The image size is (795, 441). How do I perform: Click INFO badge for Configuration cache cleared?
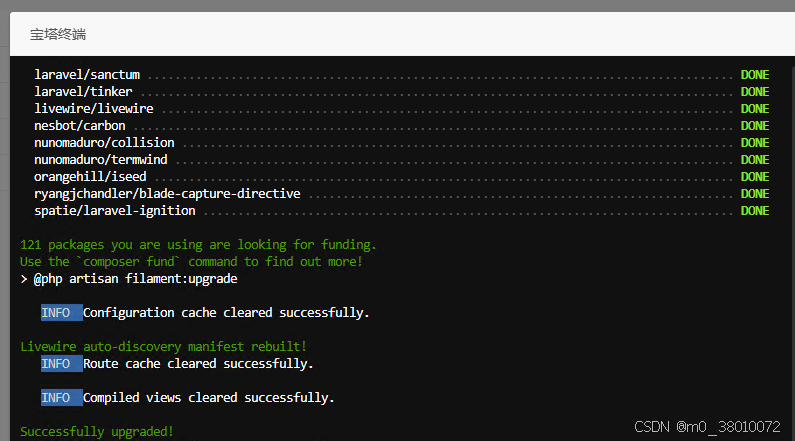61,313
